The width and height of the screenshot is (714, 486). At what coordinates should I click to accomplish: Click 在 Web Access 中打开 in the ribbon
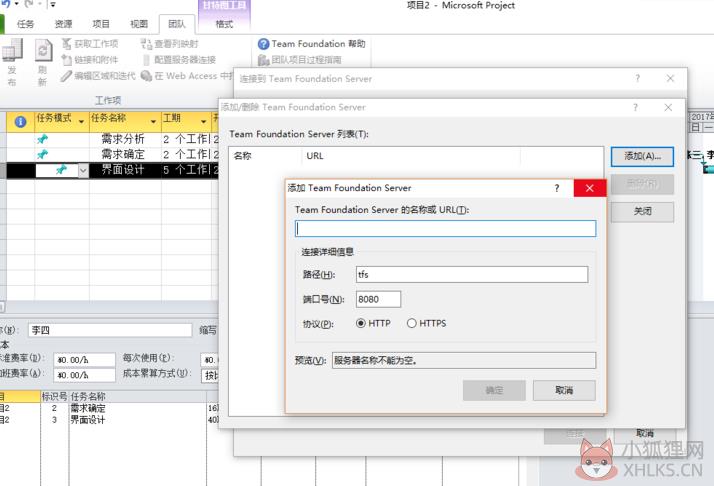pos(187,76)
